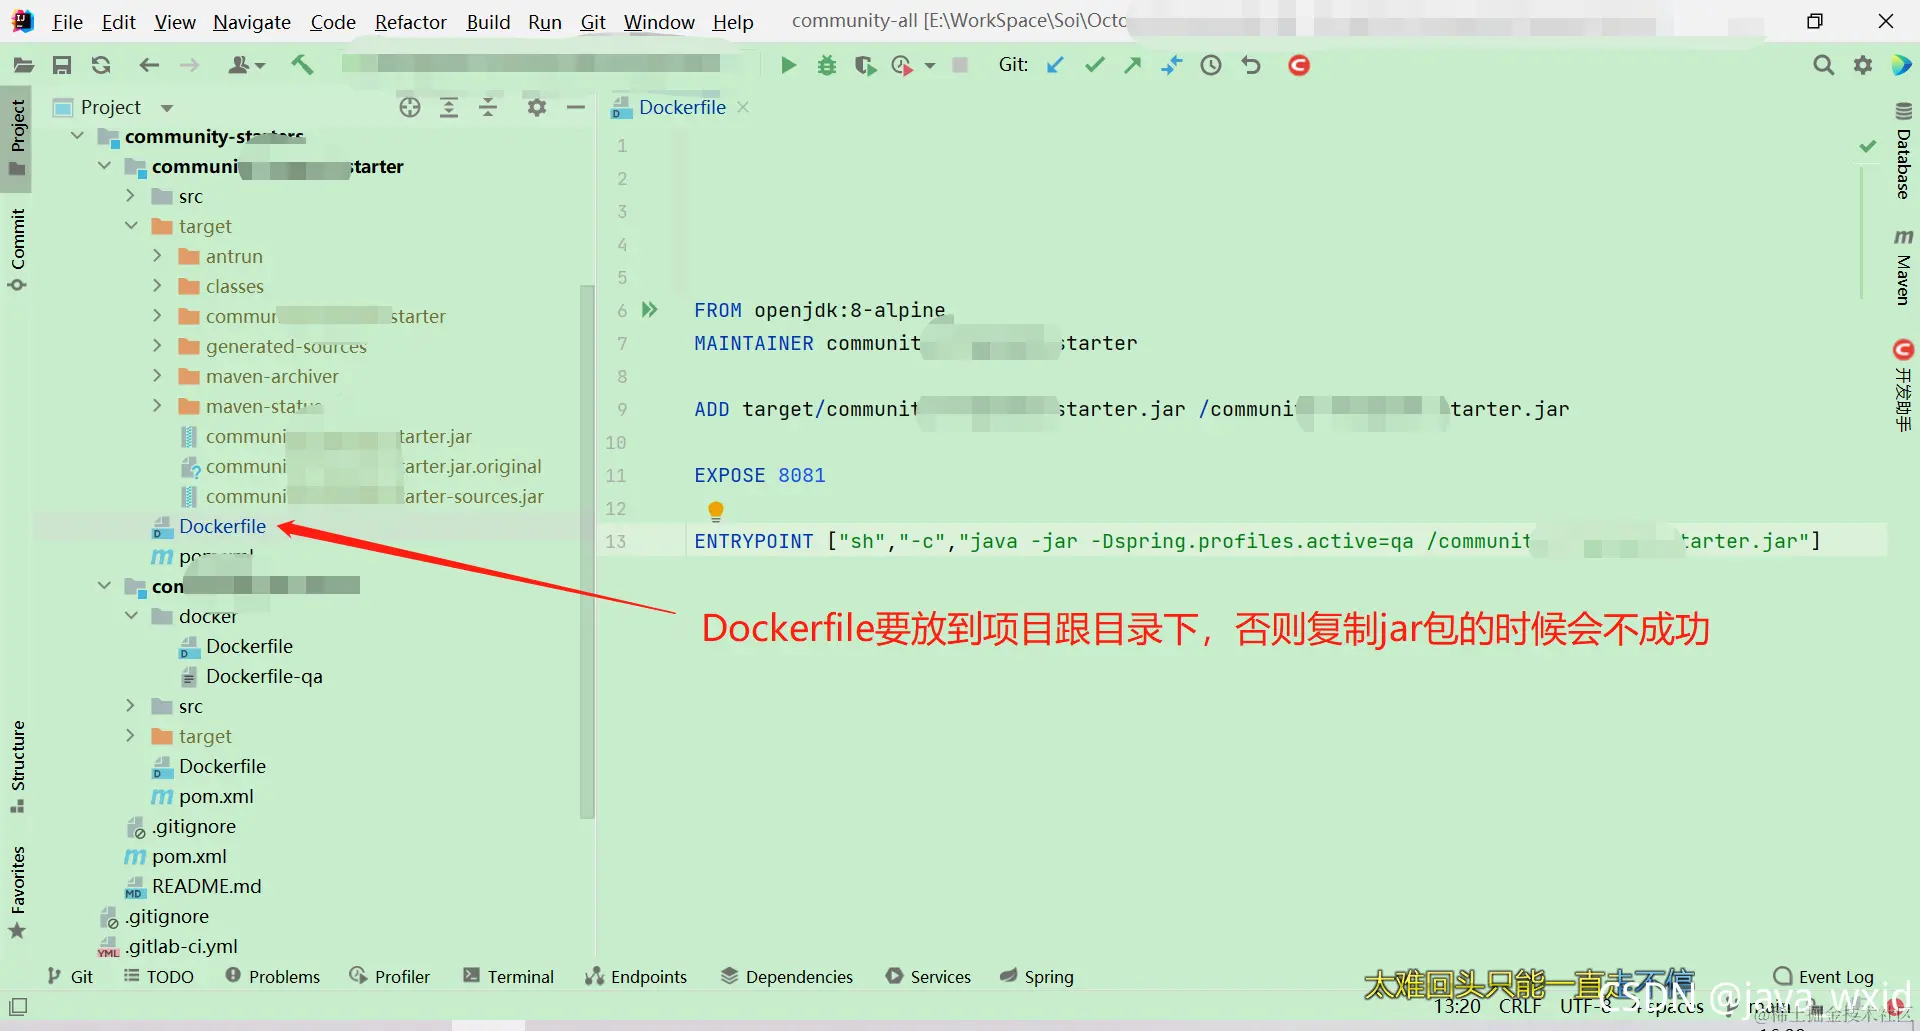Select the .gitlab-ci.yml file
The width and height of the screenshot is (1920, 1031).
[181, 946]
